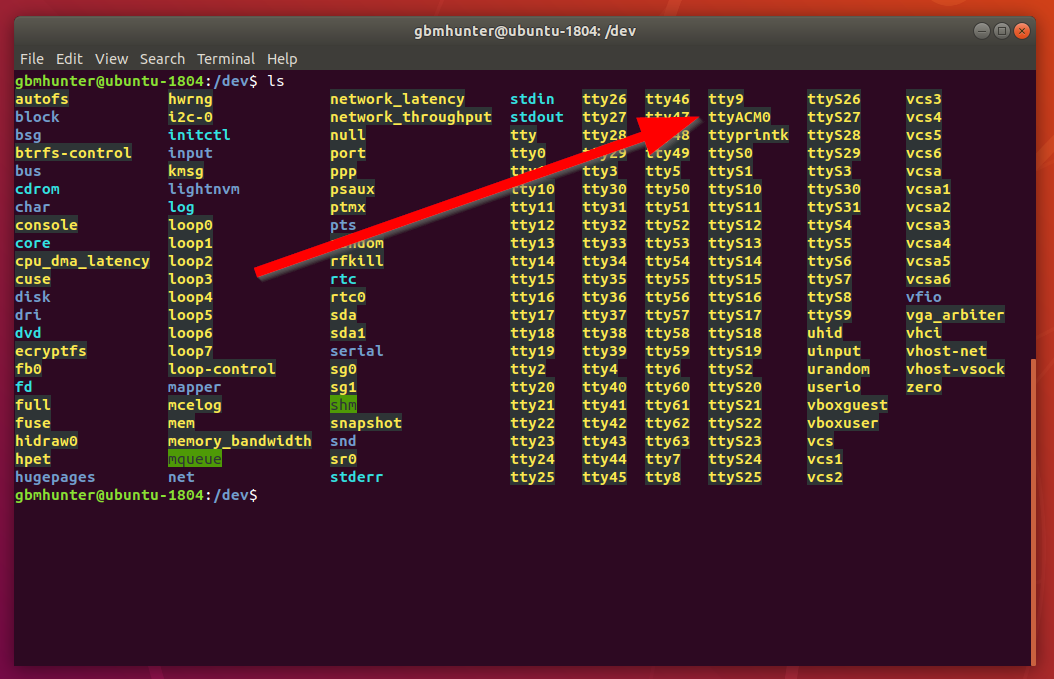Open the Help menu
Viewport: 1054px width, 679px height.
pyautogui.click(x=282, y=59)
